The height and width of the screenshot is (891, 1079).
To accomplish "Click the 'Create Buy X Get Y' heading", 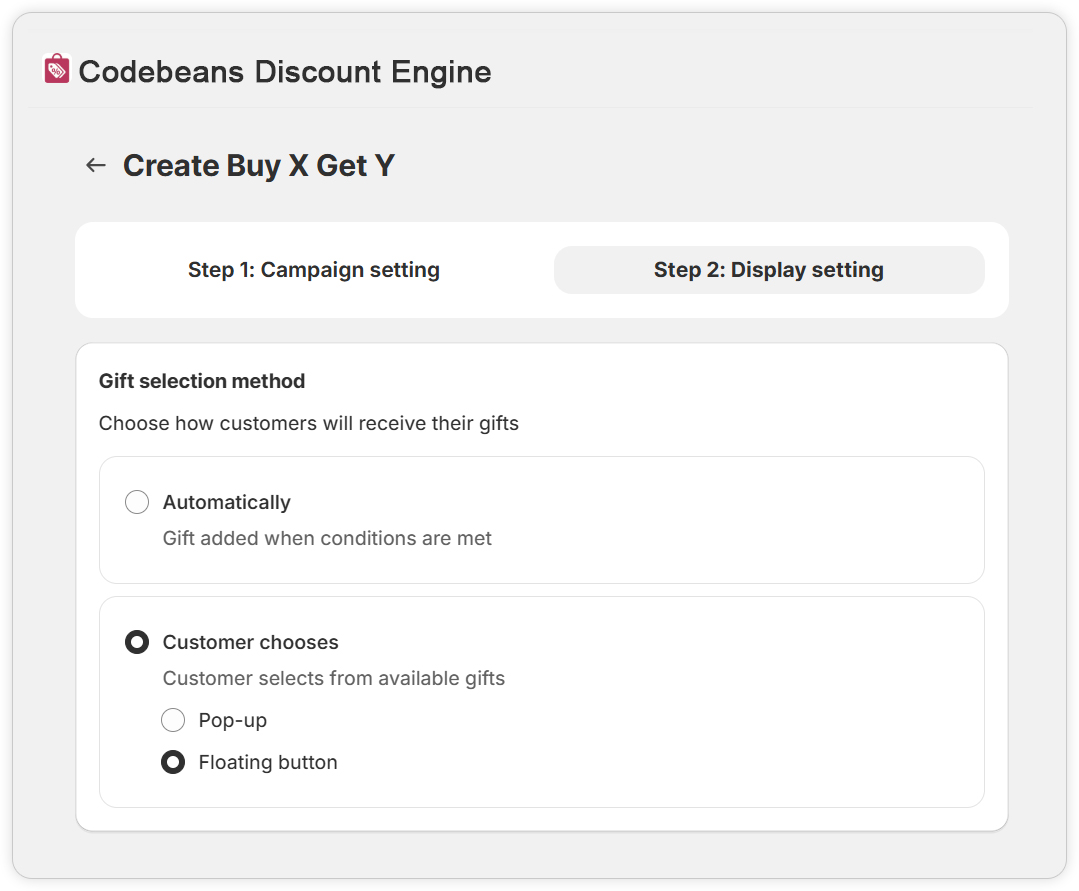I will [x=259, y=166].
